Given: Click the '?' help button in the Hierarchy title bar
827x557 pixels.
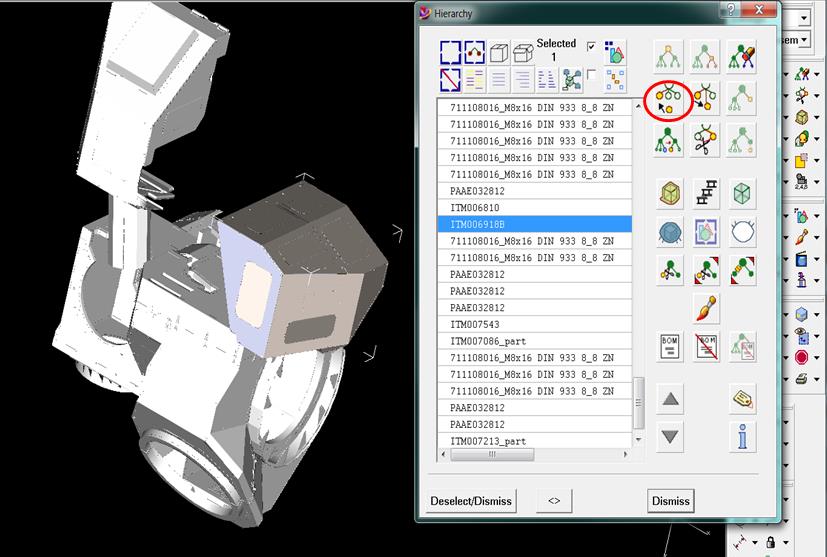Looking at the screenshot, I should tap(730, 10).
